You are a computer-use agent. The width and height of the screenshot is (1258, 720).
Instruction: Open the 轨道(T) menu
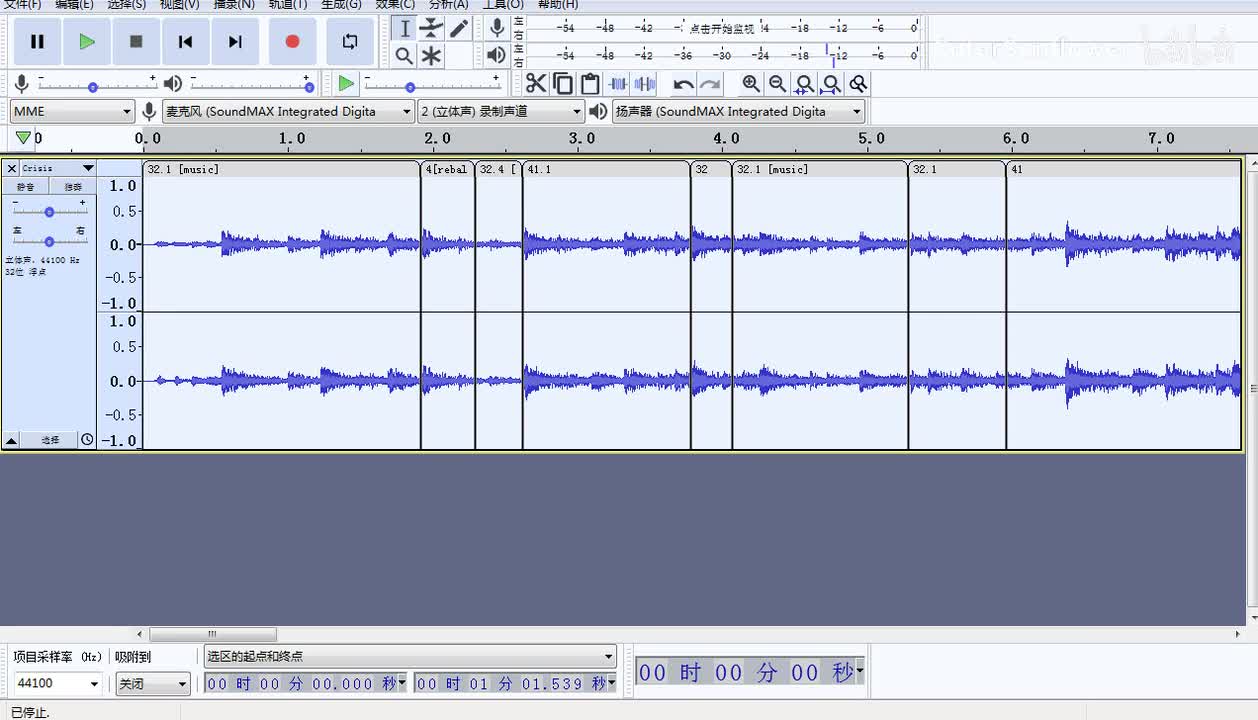click(288, 4)
